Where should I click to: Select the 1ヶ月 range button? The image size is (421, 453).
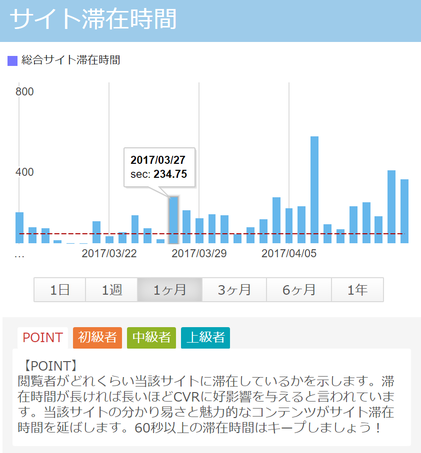[x=170, y=290]
